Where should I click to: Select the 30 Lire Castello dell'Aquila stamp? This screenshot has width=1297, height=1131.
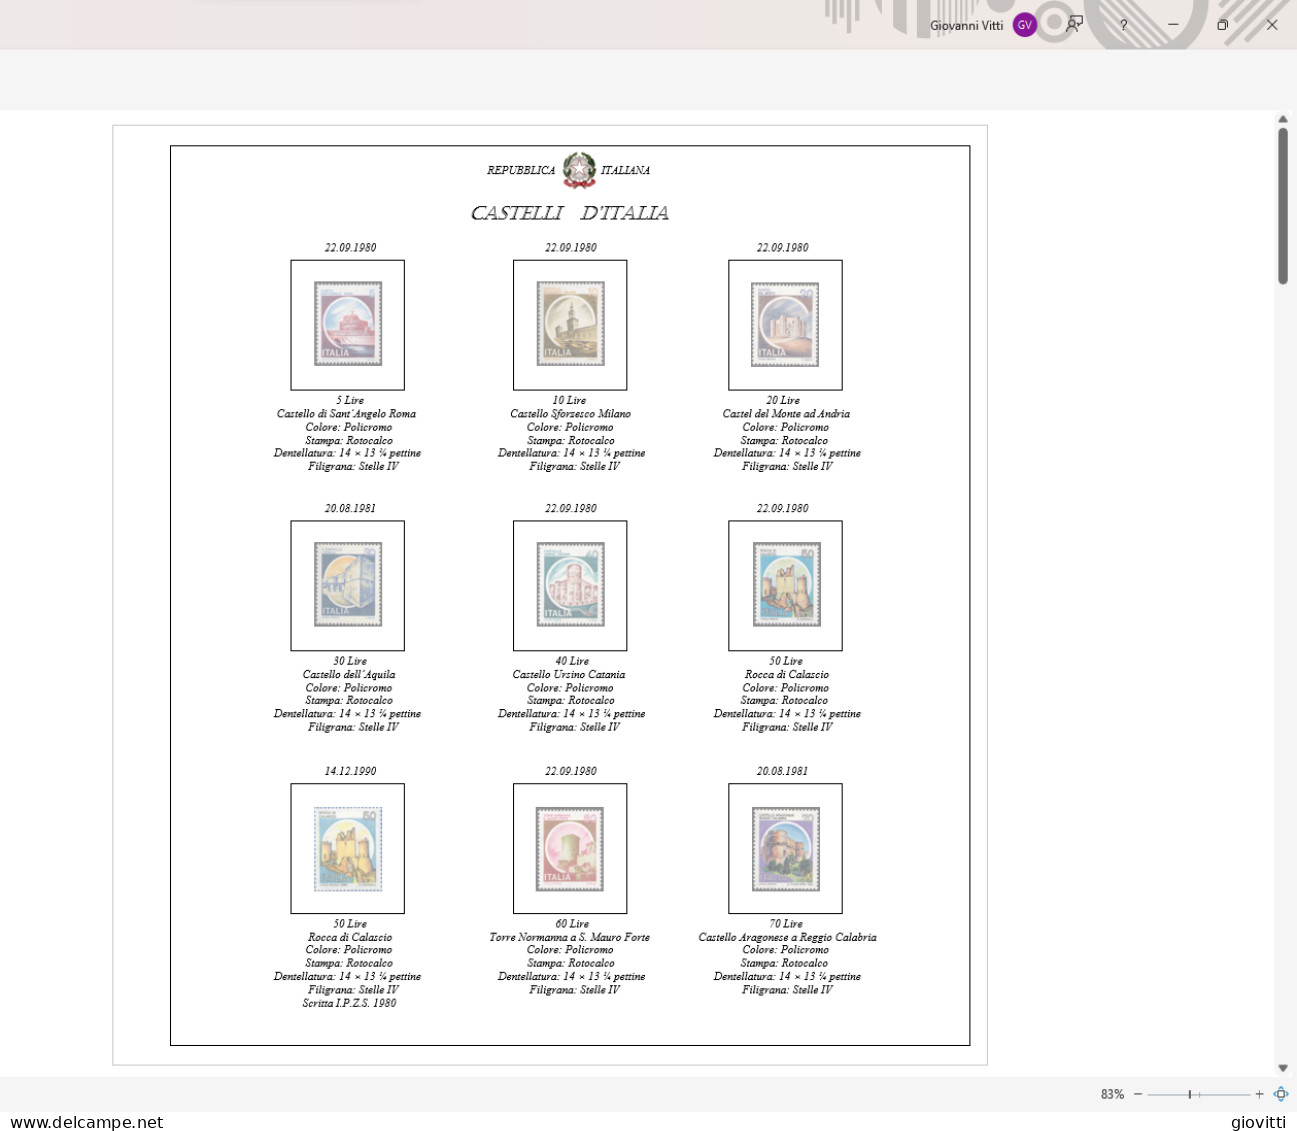[348, 585]
